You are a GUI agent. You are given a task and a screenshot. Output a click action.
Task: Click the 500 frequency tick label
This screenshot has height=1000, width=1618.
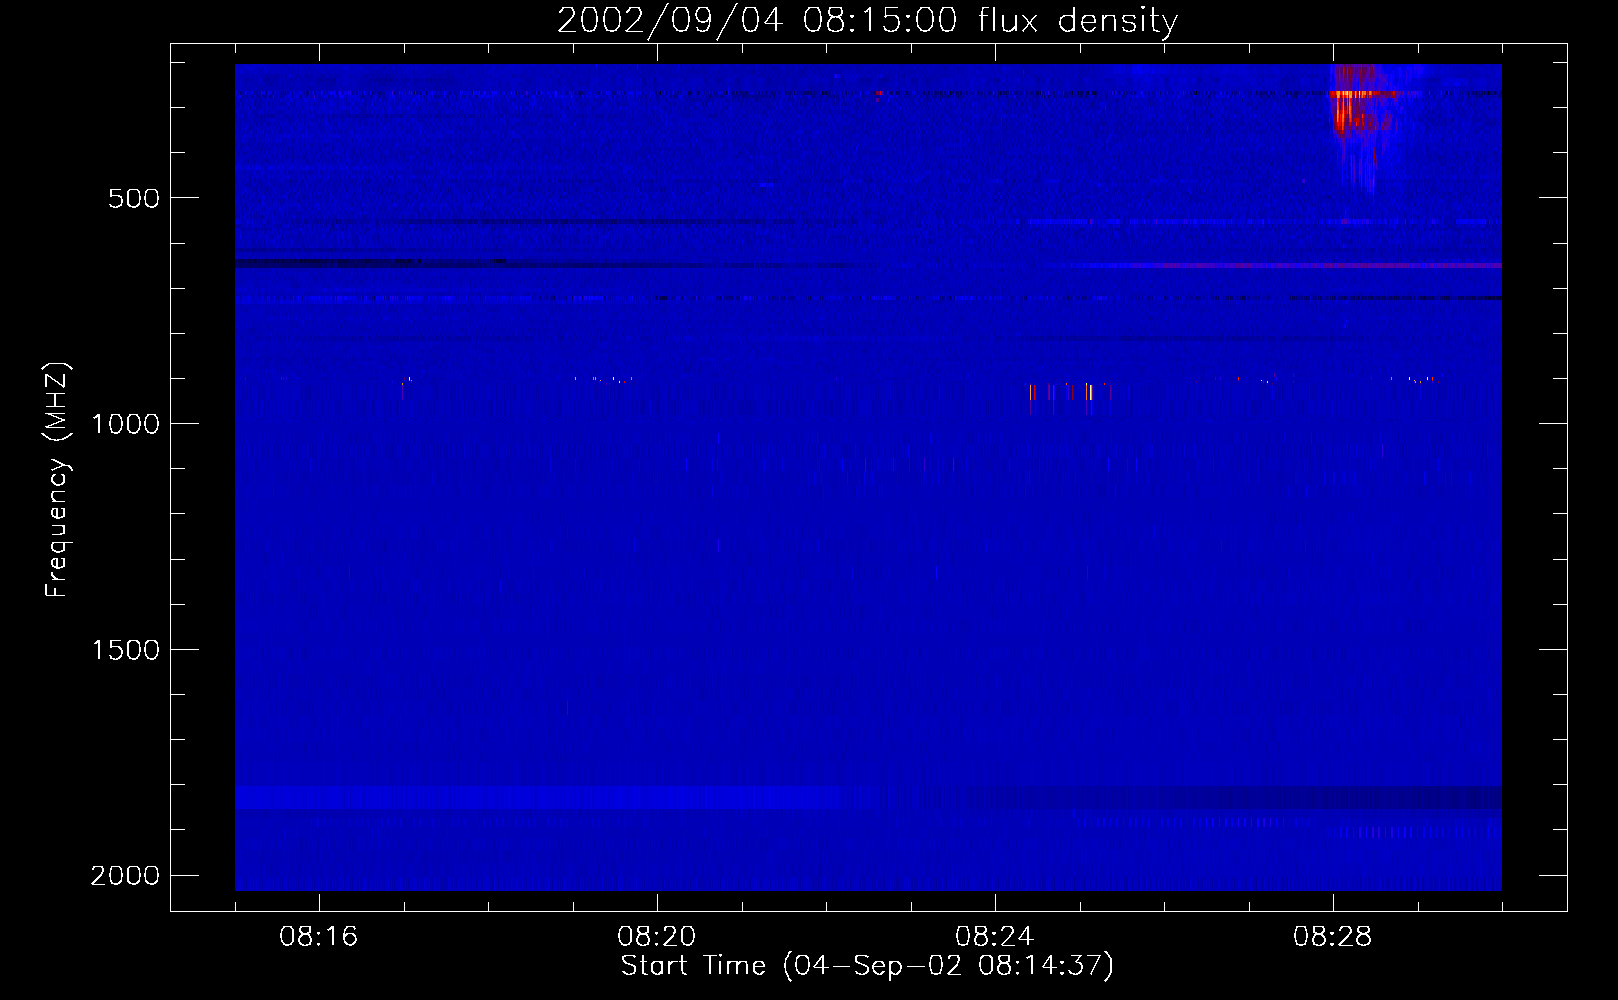click(134, 198)
